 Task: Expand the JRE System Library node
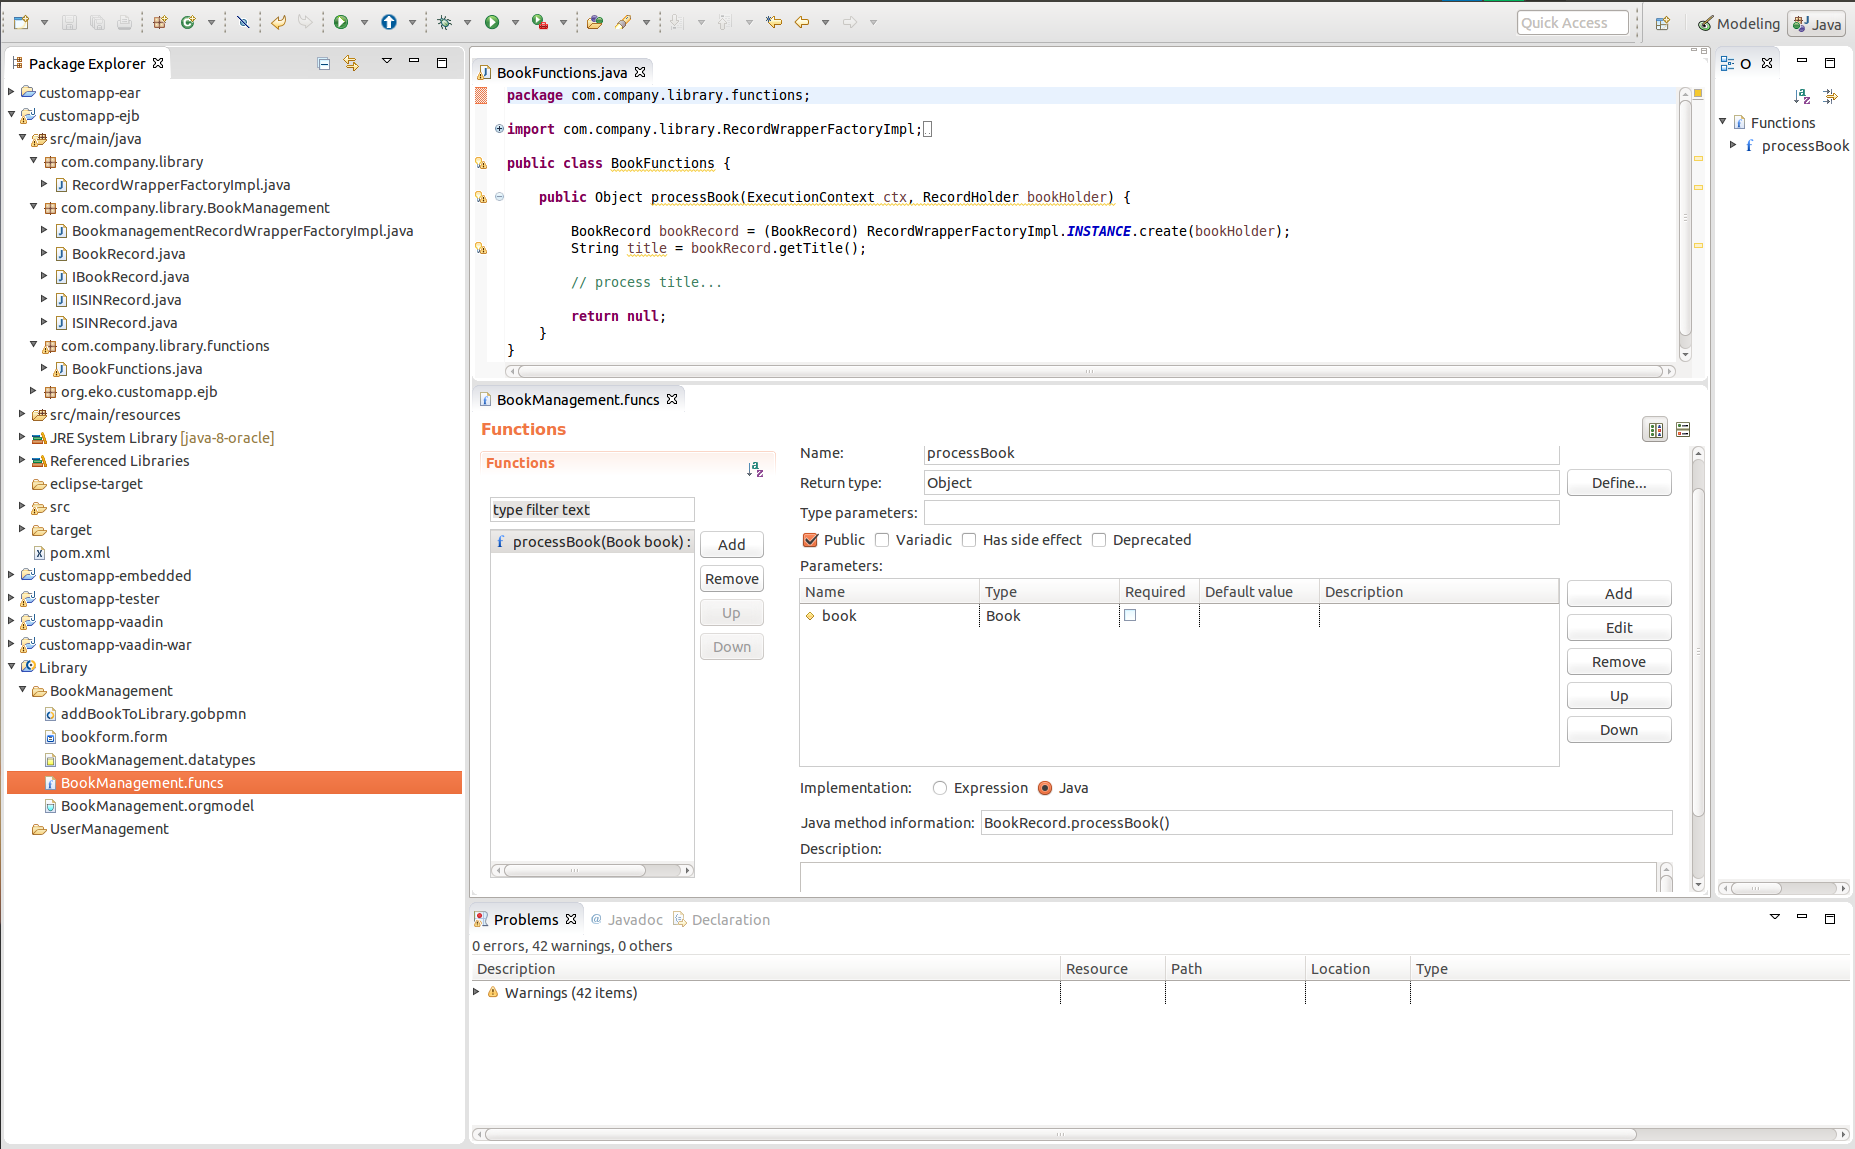22,437
